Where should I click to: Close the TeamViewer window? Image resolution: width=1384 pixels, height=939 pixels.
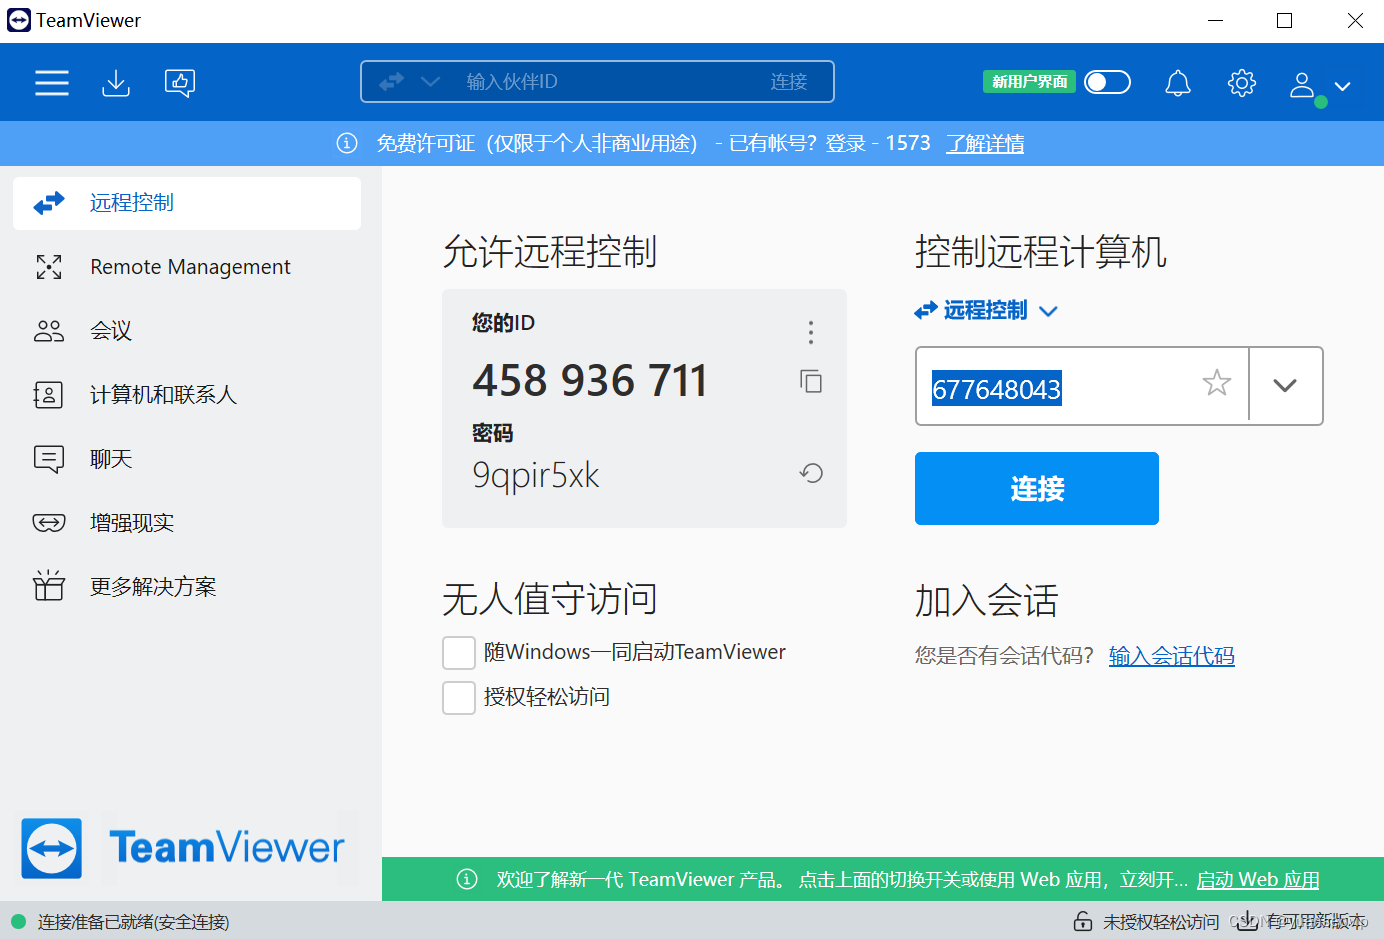coord(1355,21)
